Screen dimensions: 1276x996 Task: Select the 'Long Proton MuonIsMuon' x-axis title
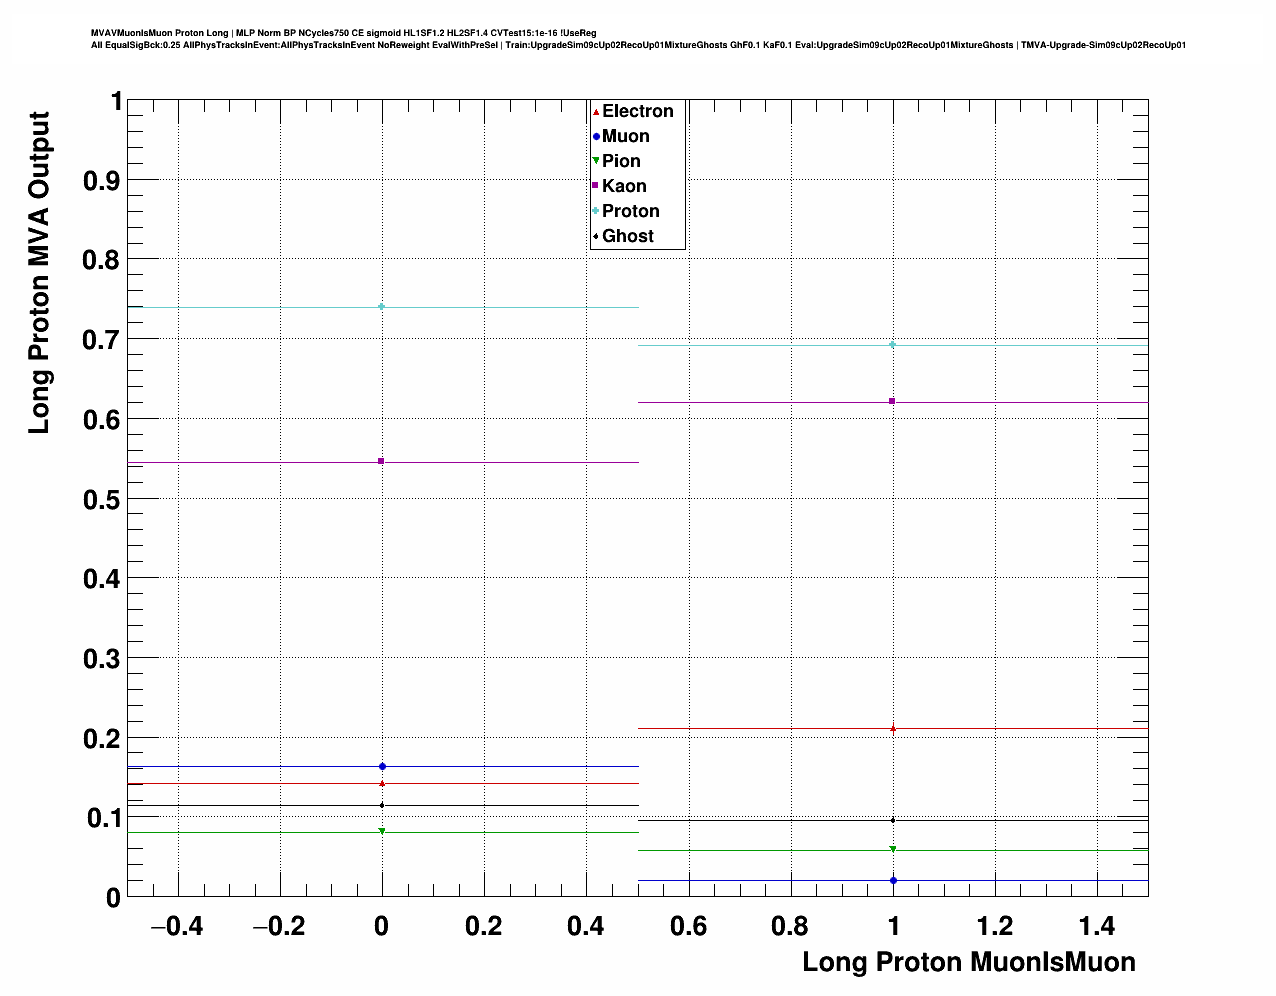point(968,962)
